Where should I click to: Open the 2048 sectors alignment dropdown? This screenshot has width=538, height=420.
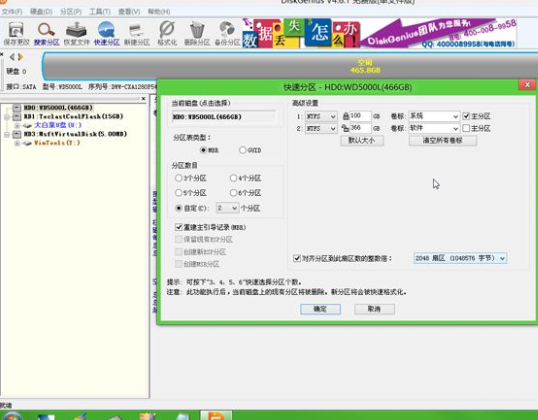pyautogui.click(x=460, y=258)
